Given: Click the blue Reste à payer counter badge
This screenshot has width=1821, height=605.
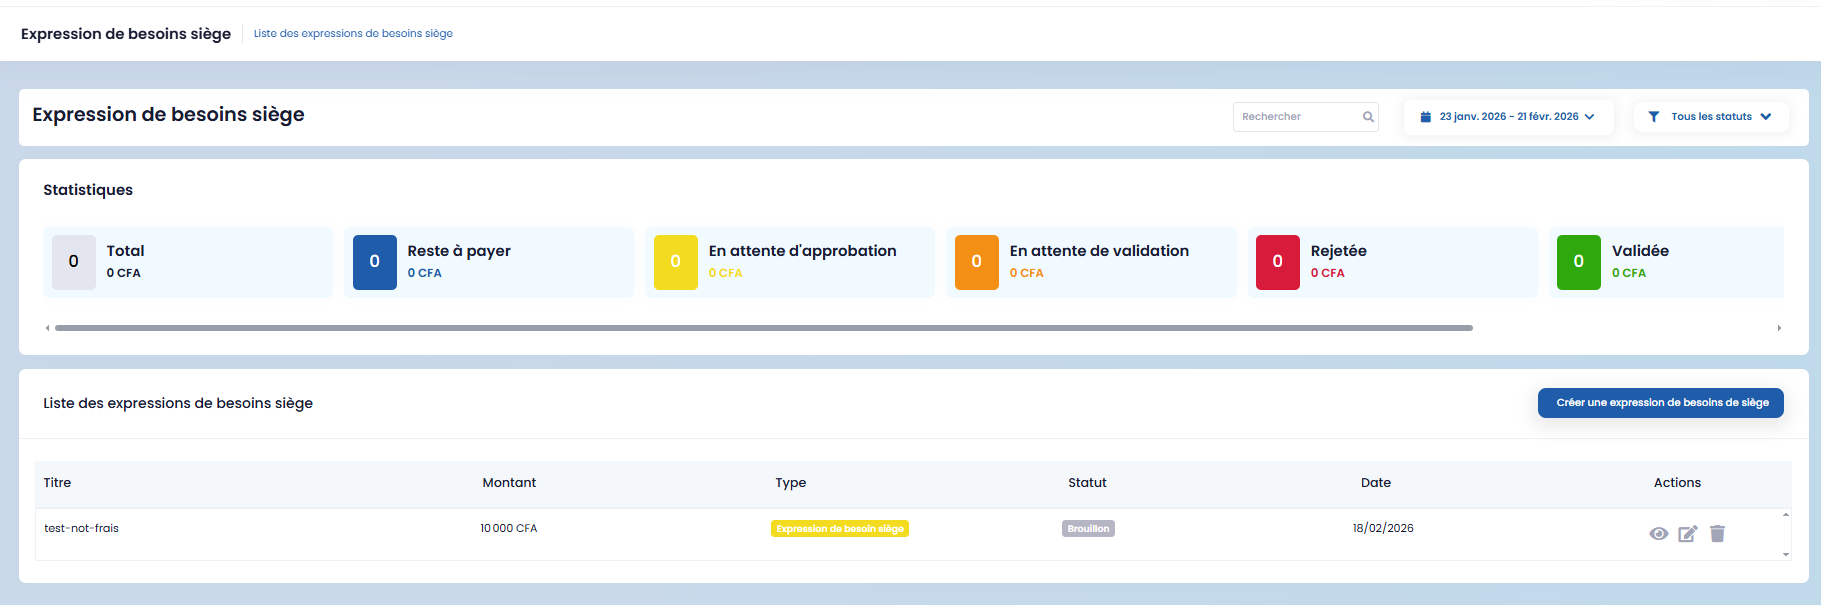Looking at the screenshot, I should pyautogui.click(x=374, y=262).
